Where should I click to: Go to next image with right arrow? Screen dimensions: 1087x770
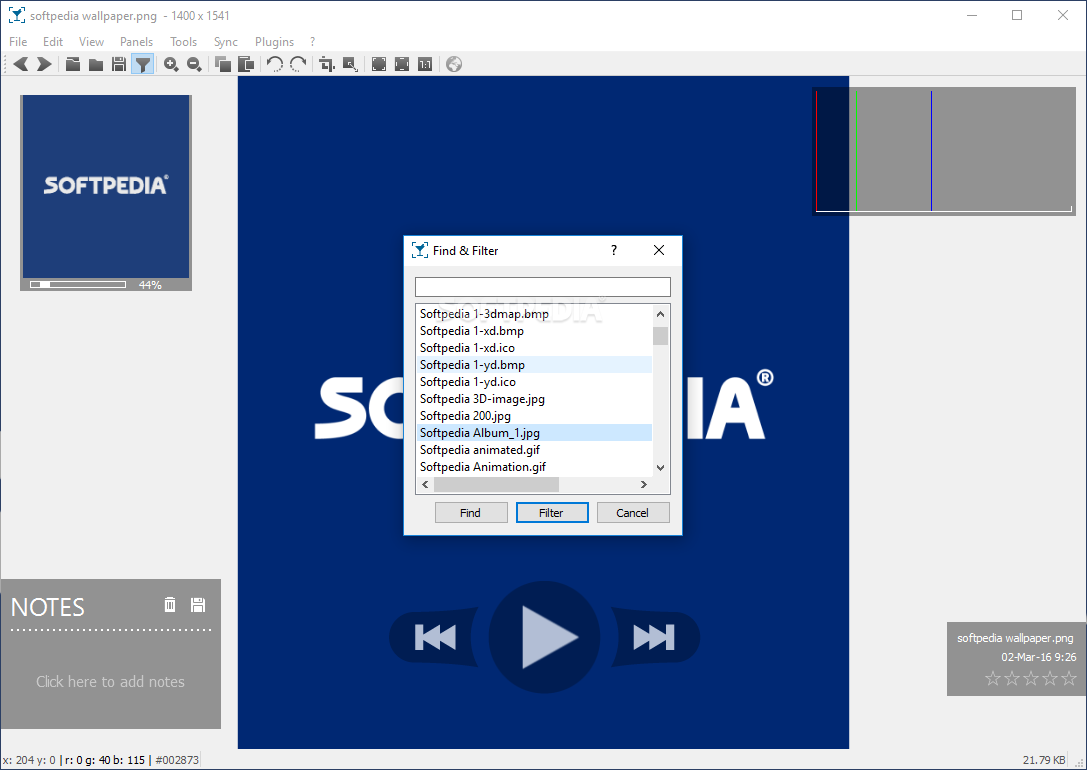pos(44,64)
